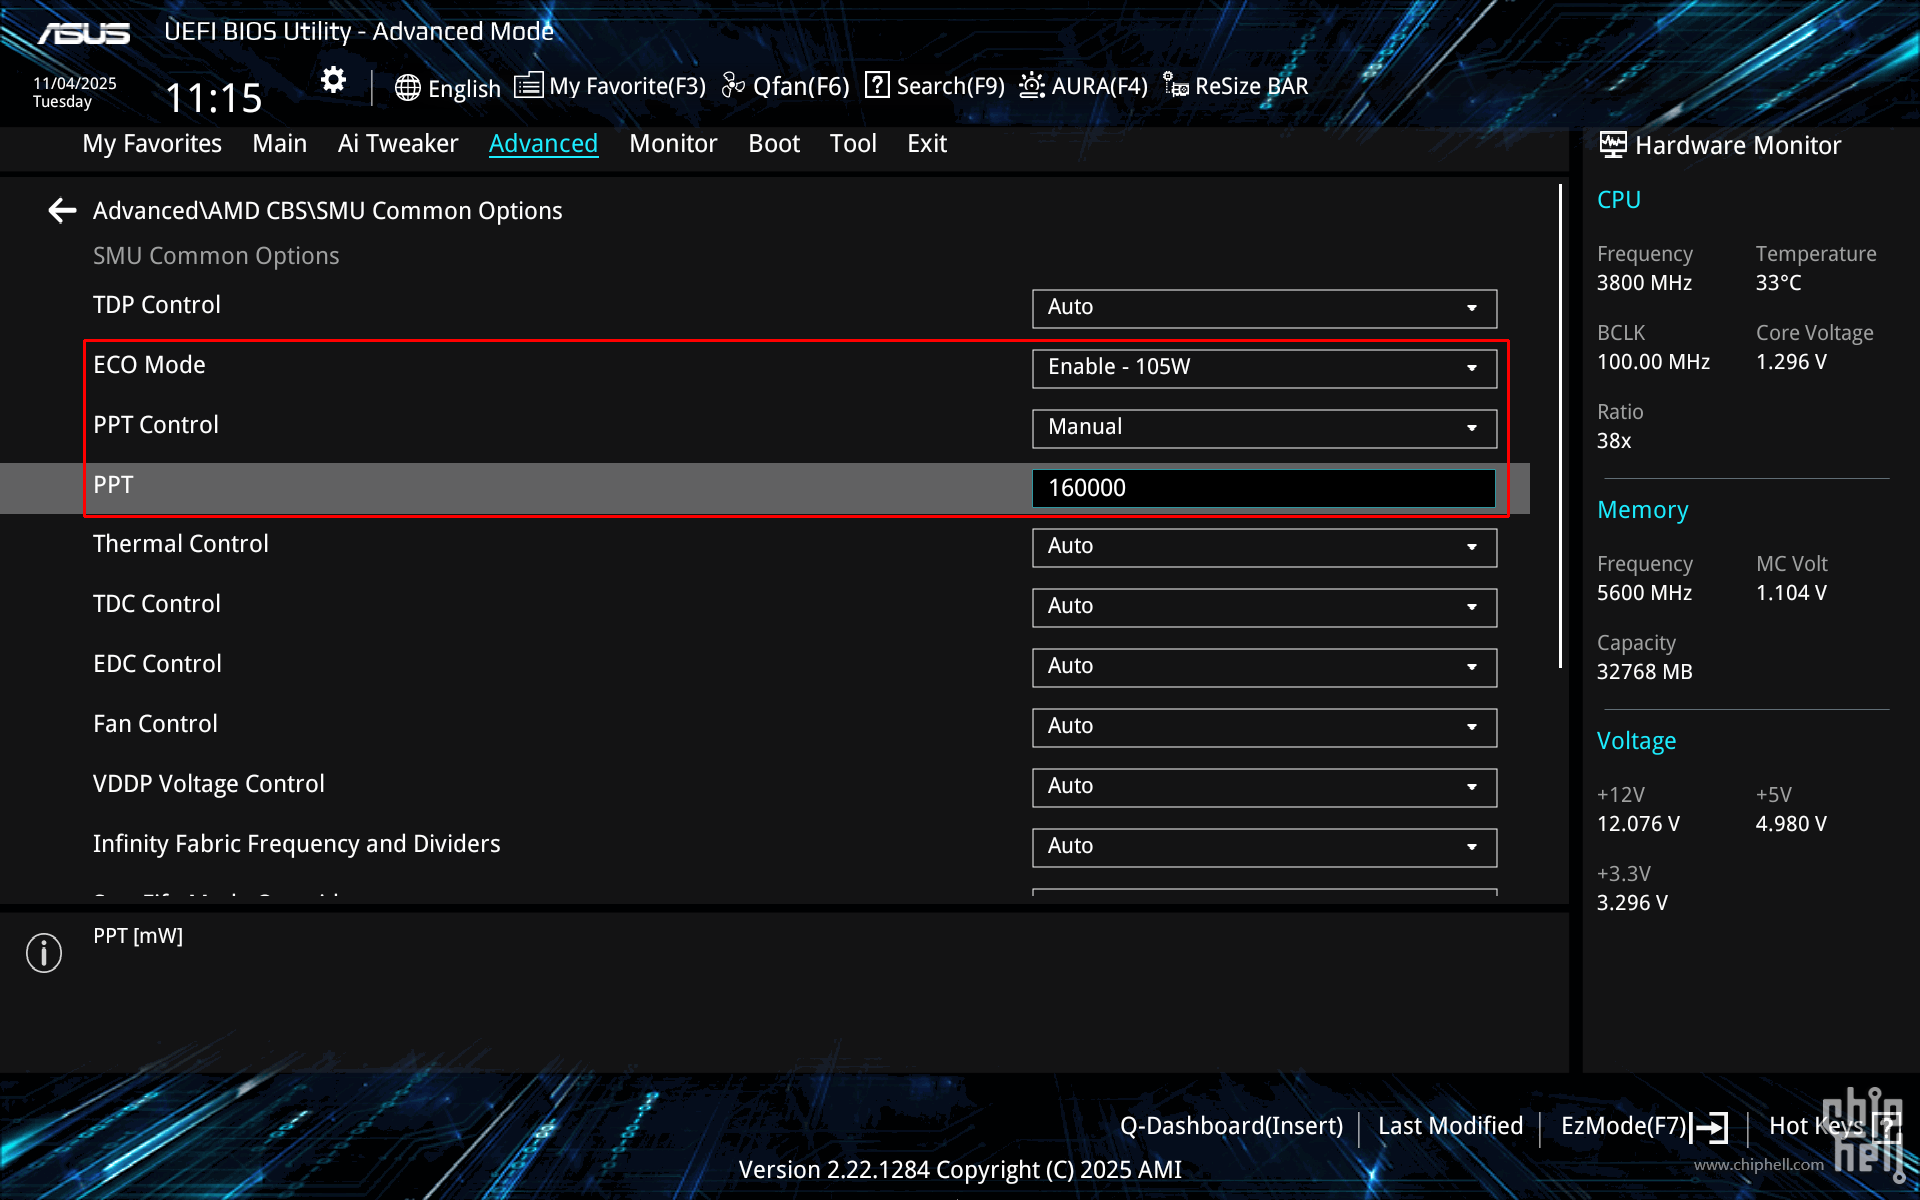Click the settings gear icon
The width and height of the screenshot is (1920, 1200).
click(333, 80)
